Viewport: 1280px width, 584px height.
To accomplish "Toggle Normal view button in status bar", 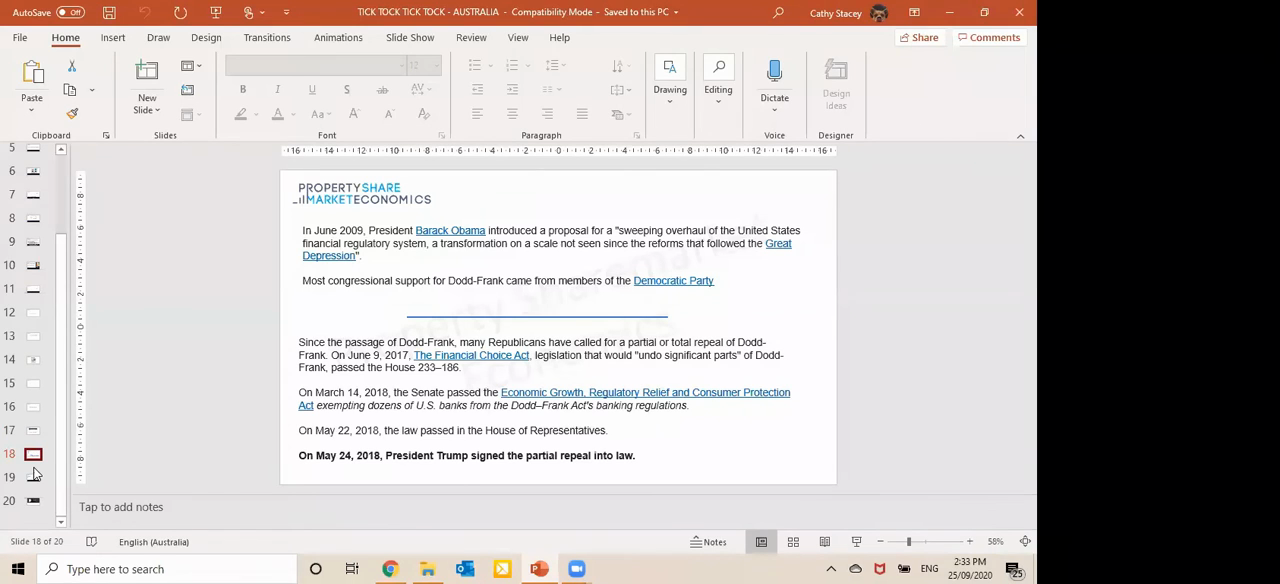I will [761, 542].
